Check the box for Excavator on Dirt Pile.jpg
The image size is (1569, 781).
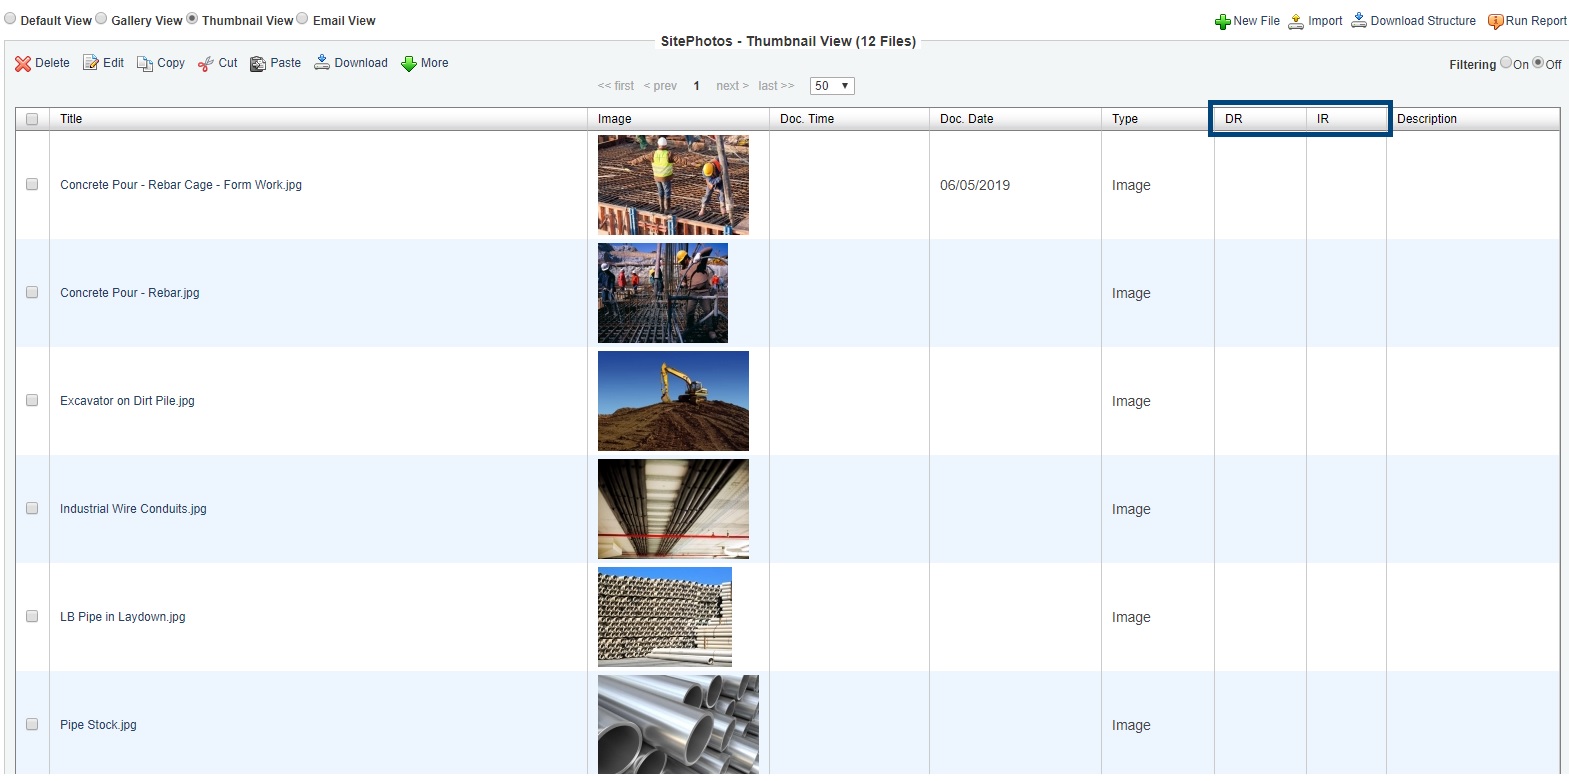32,401
